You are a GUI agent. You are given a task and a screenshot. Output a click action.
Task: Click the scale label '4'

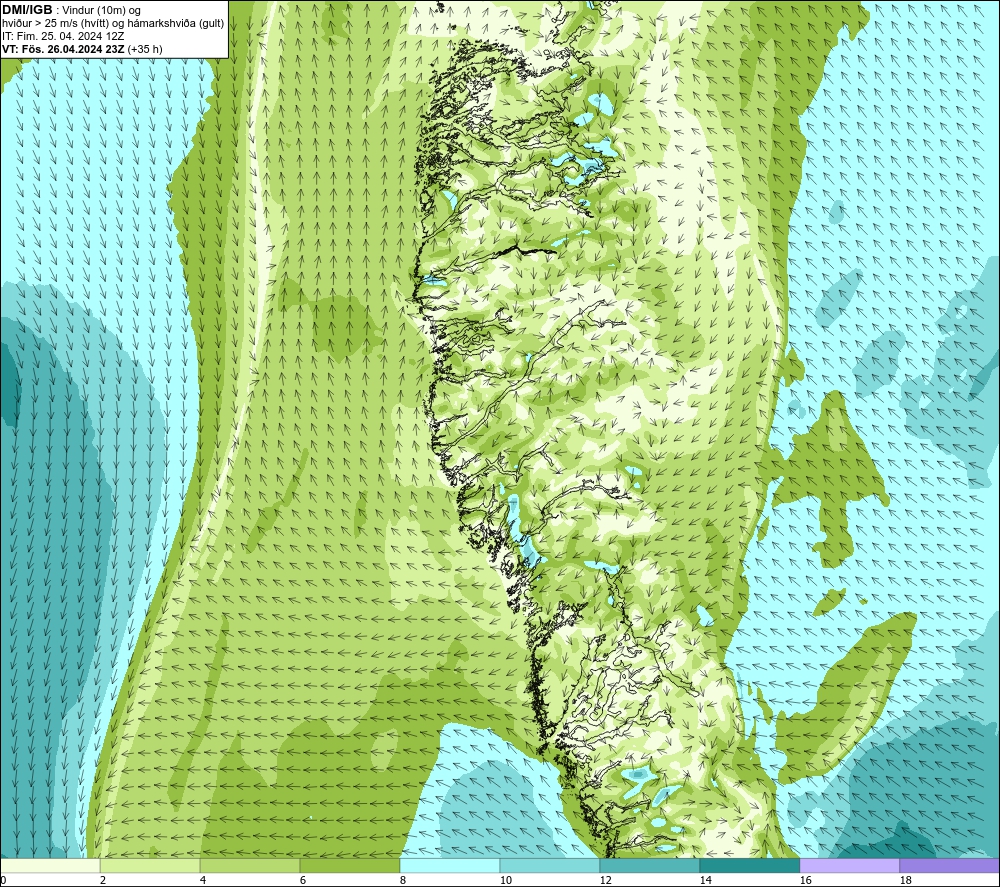203,881
